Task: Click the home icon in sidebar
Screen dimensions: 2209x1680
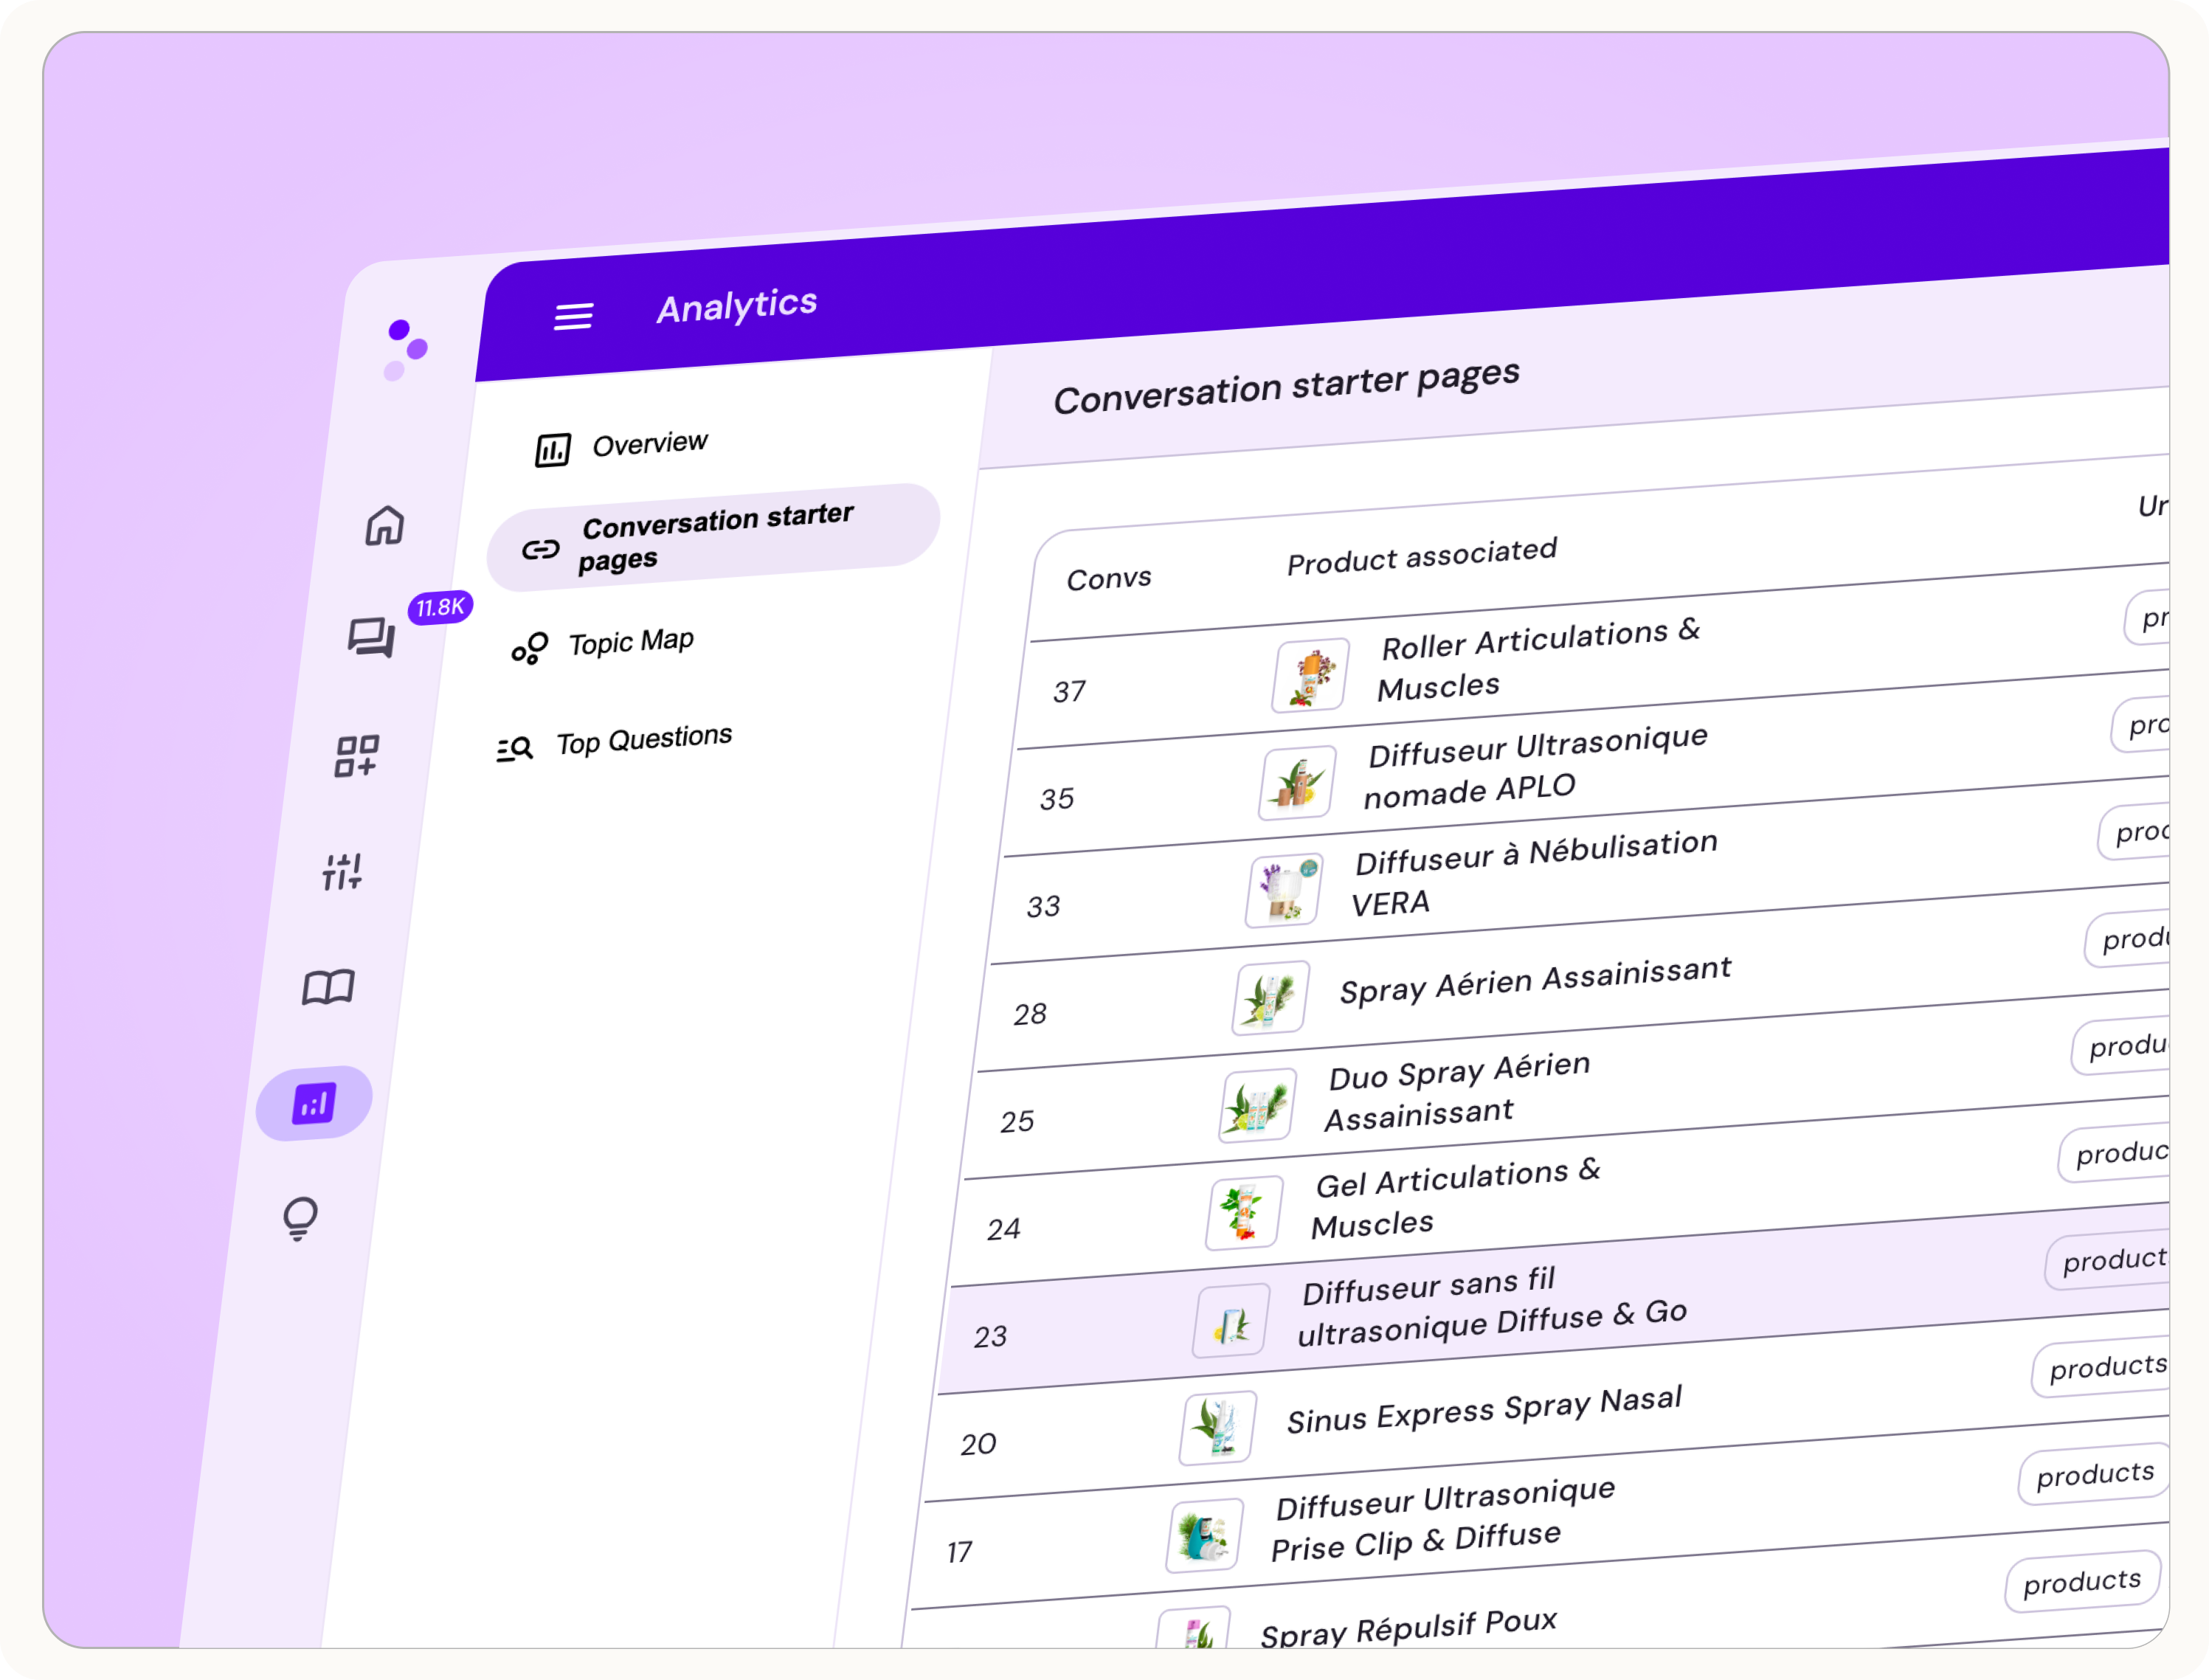Action: (x=384, y=525)
